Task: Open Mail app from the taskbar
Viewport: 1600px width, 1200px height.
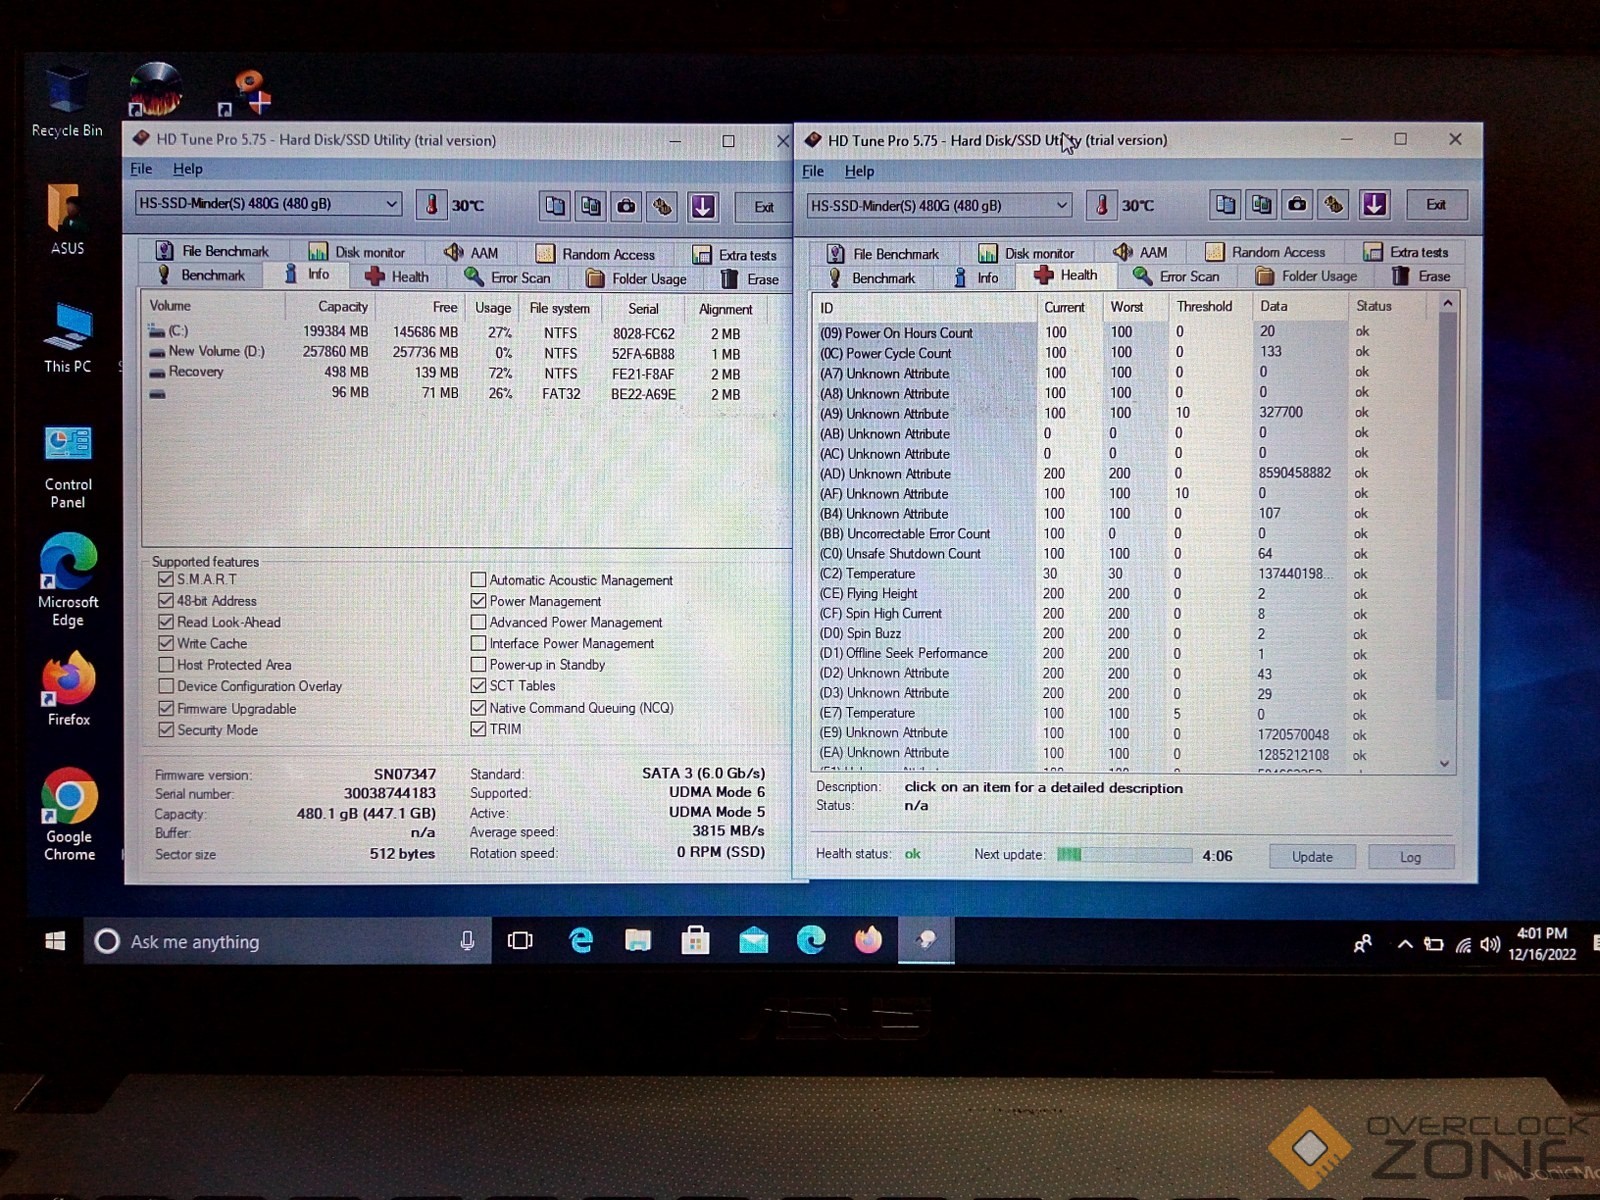Action: 753,941
